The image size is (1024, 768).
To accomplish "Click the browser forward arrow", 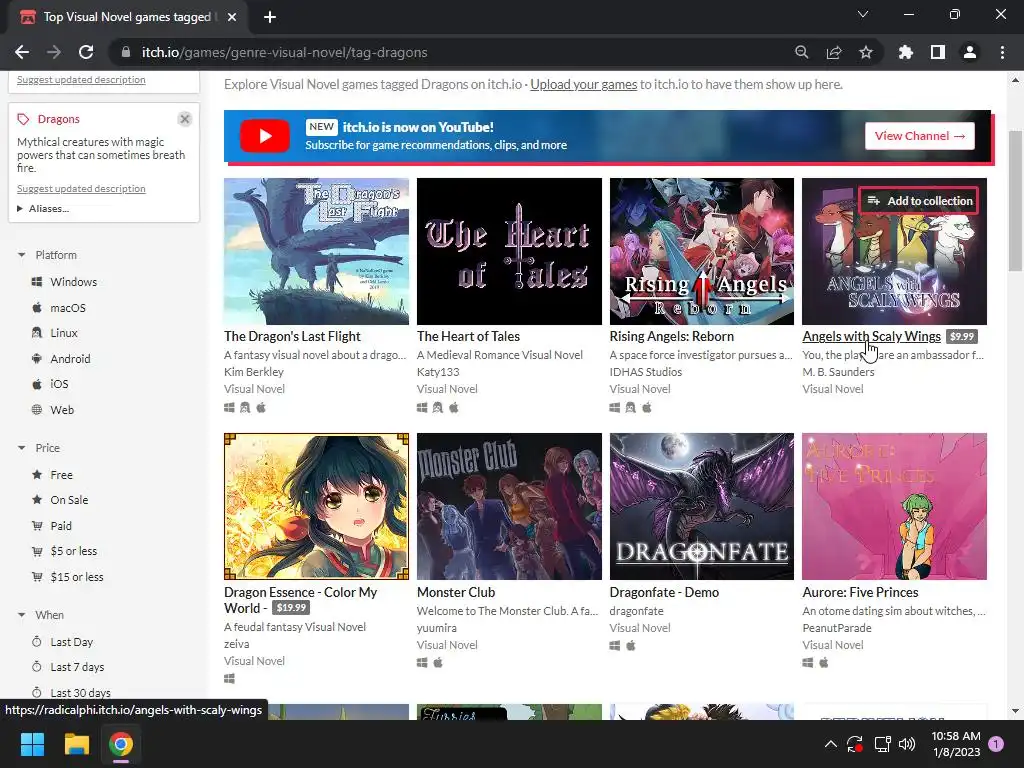I will pos(54,52).
